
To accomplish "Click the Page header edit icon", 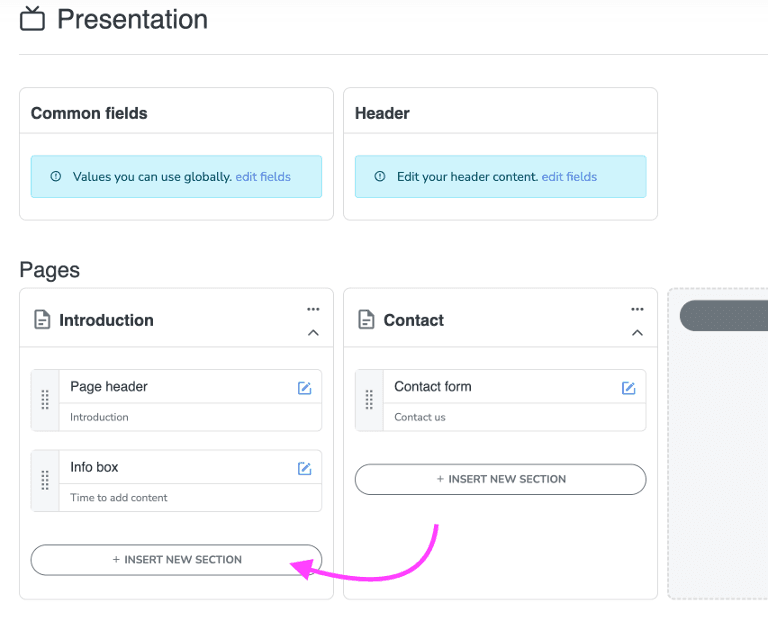I will tap(305, 388).
